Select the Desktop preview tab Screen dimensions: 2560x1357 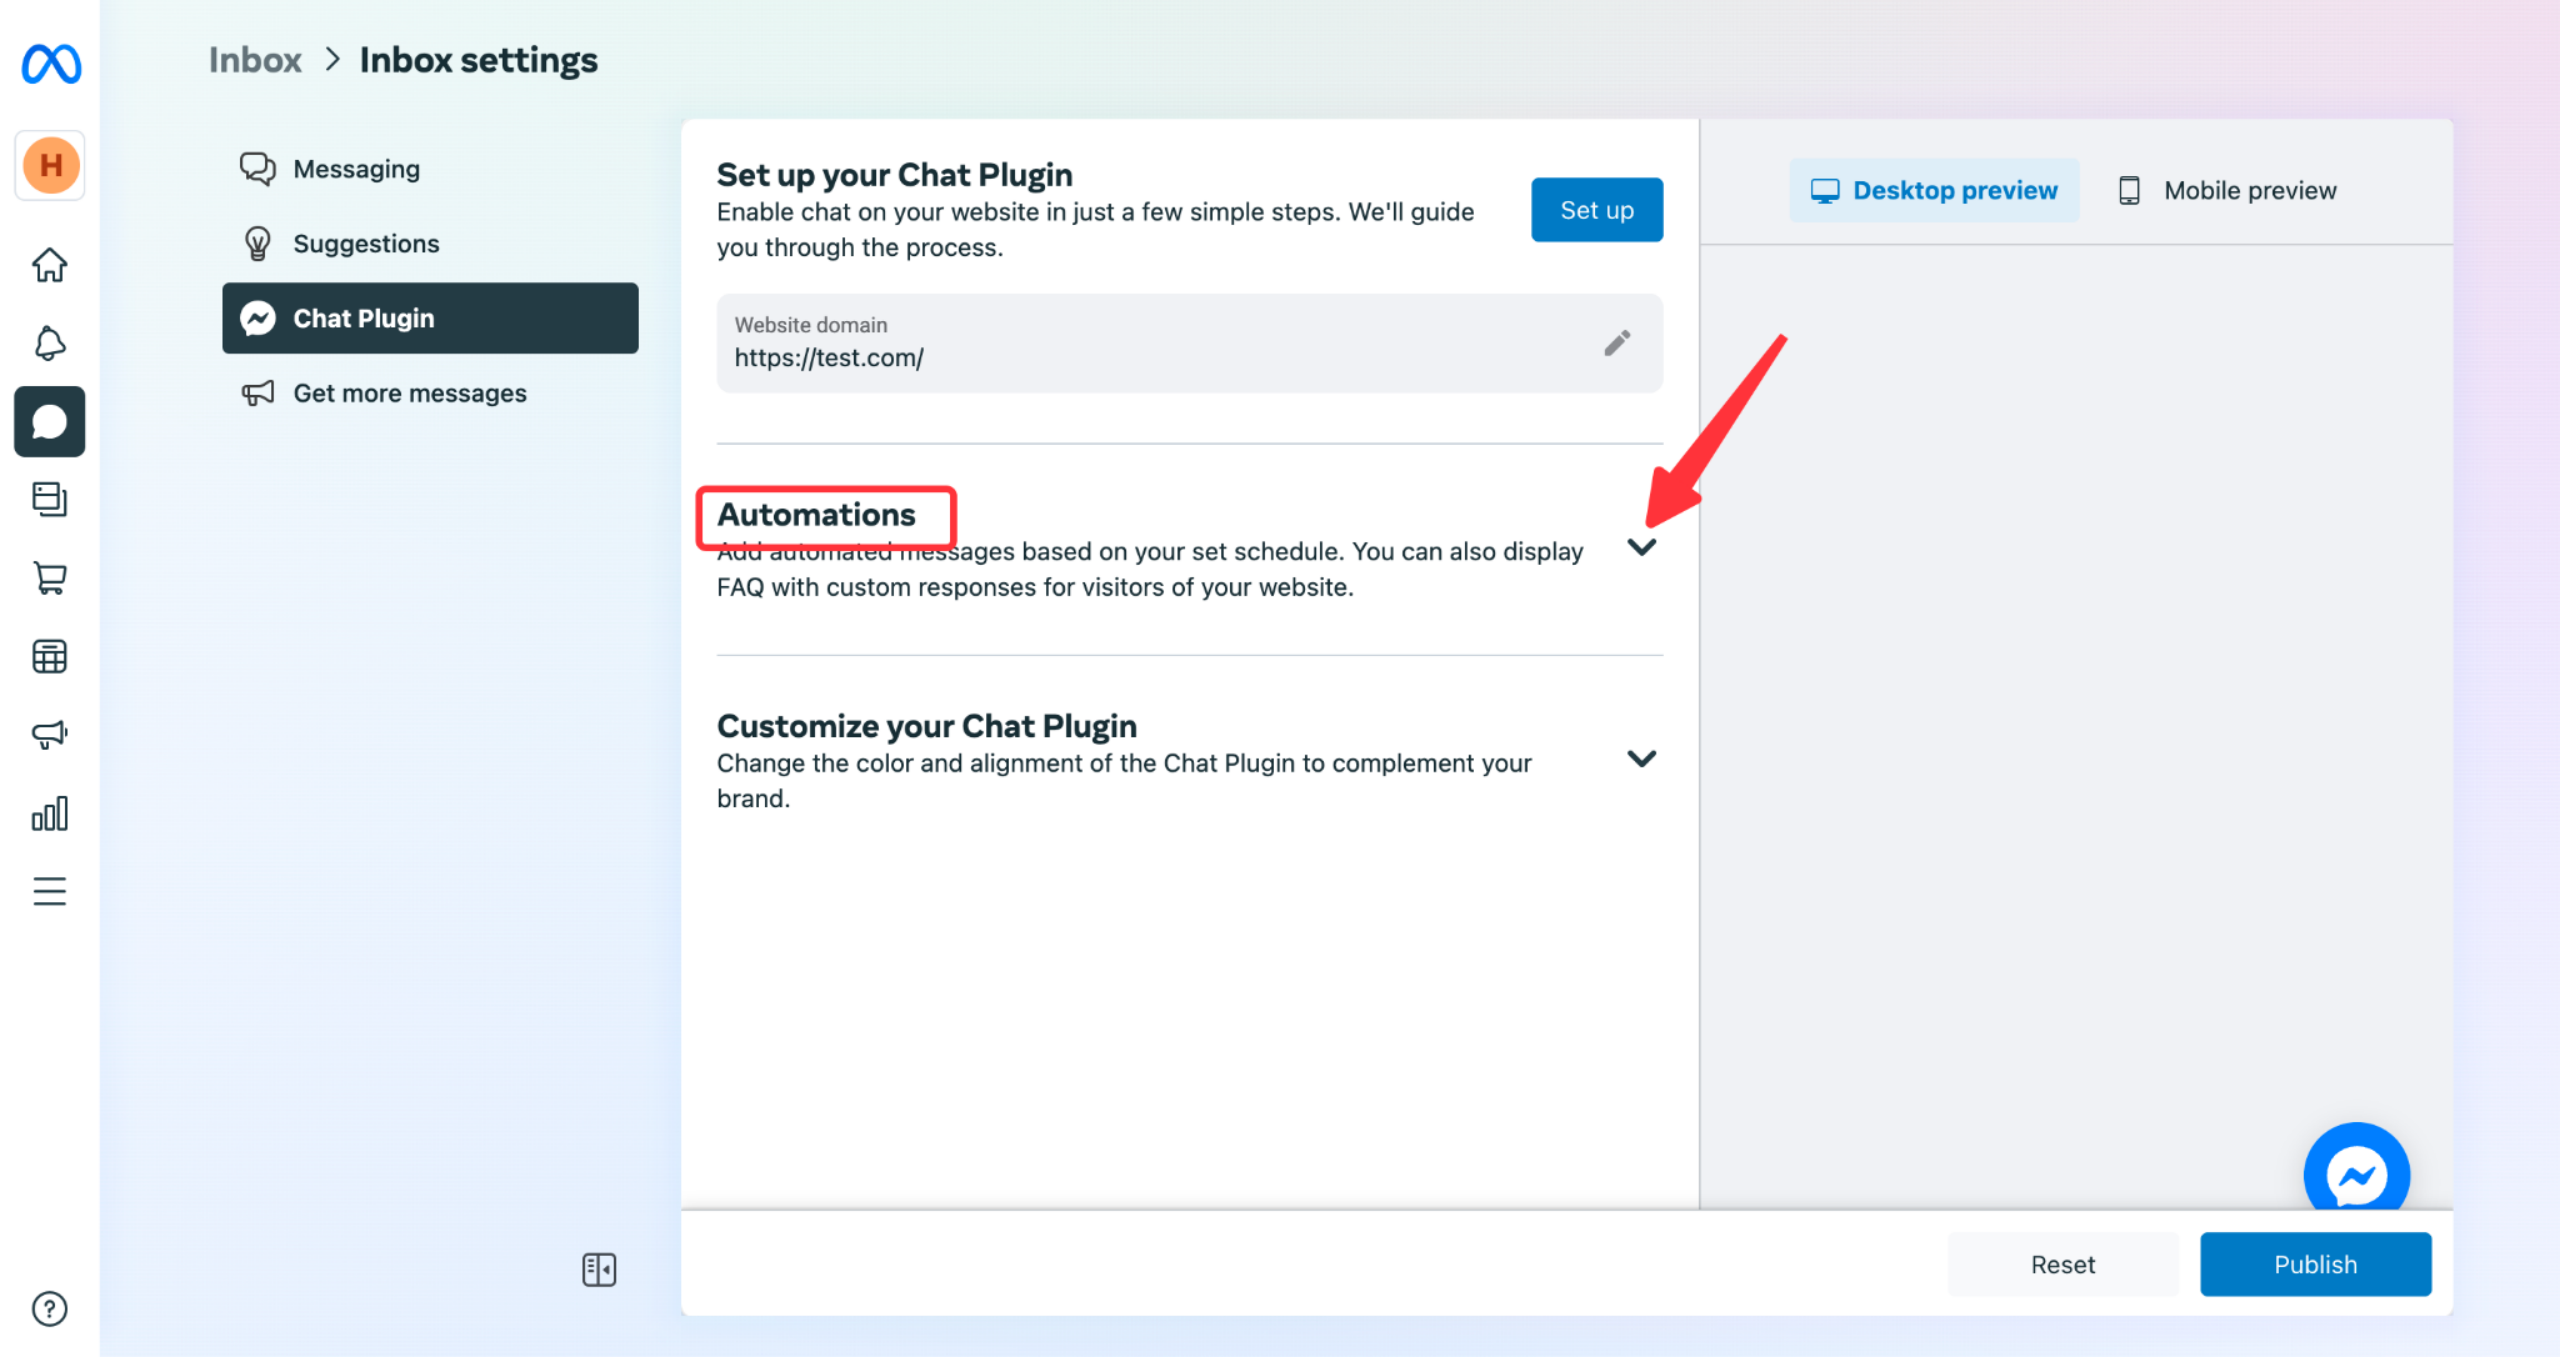[1934, 190]
